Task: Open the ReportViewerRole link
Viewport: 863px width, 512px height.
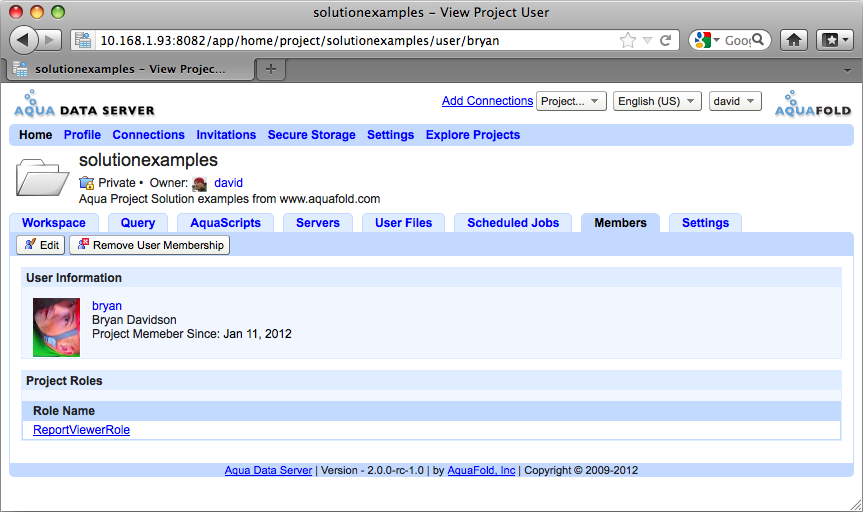Action: click(81, 430)
